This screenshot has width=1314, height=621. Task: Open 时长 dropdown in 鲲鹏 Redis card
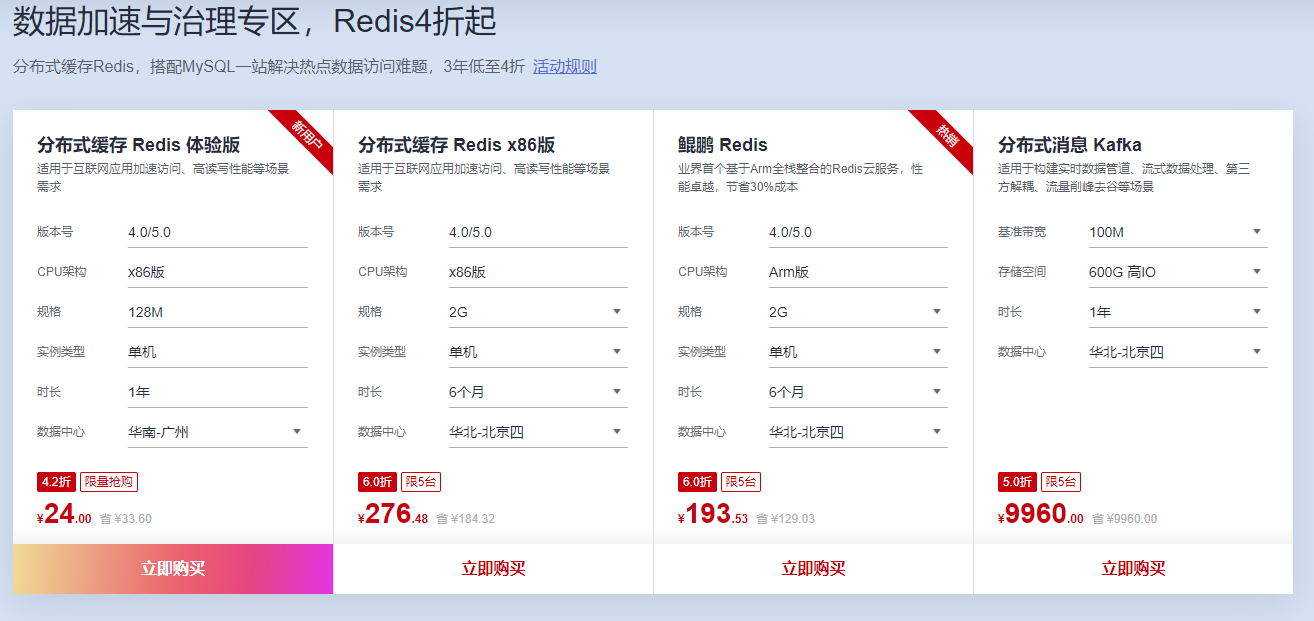858,392
